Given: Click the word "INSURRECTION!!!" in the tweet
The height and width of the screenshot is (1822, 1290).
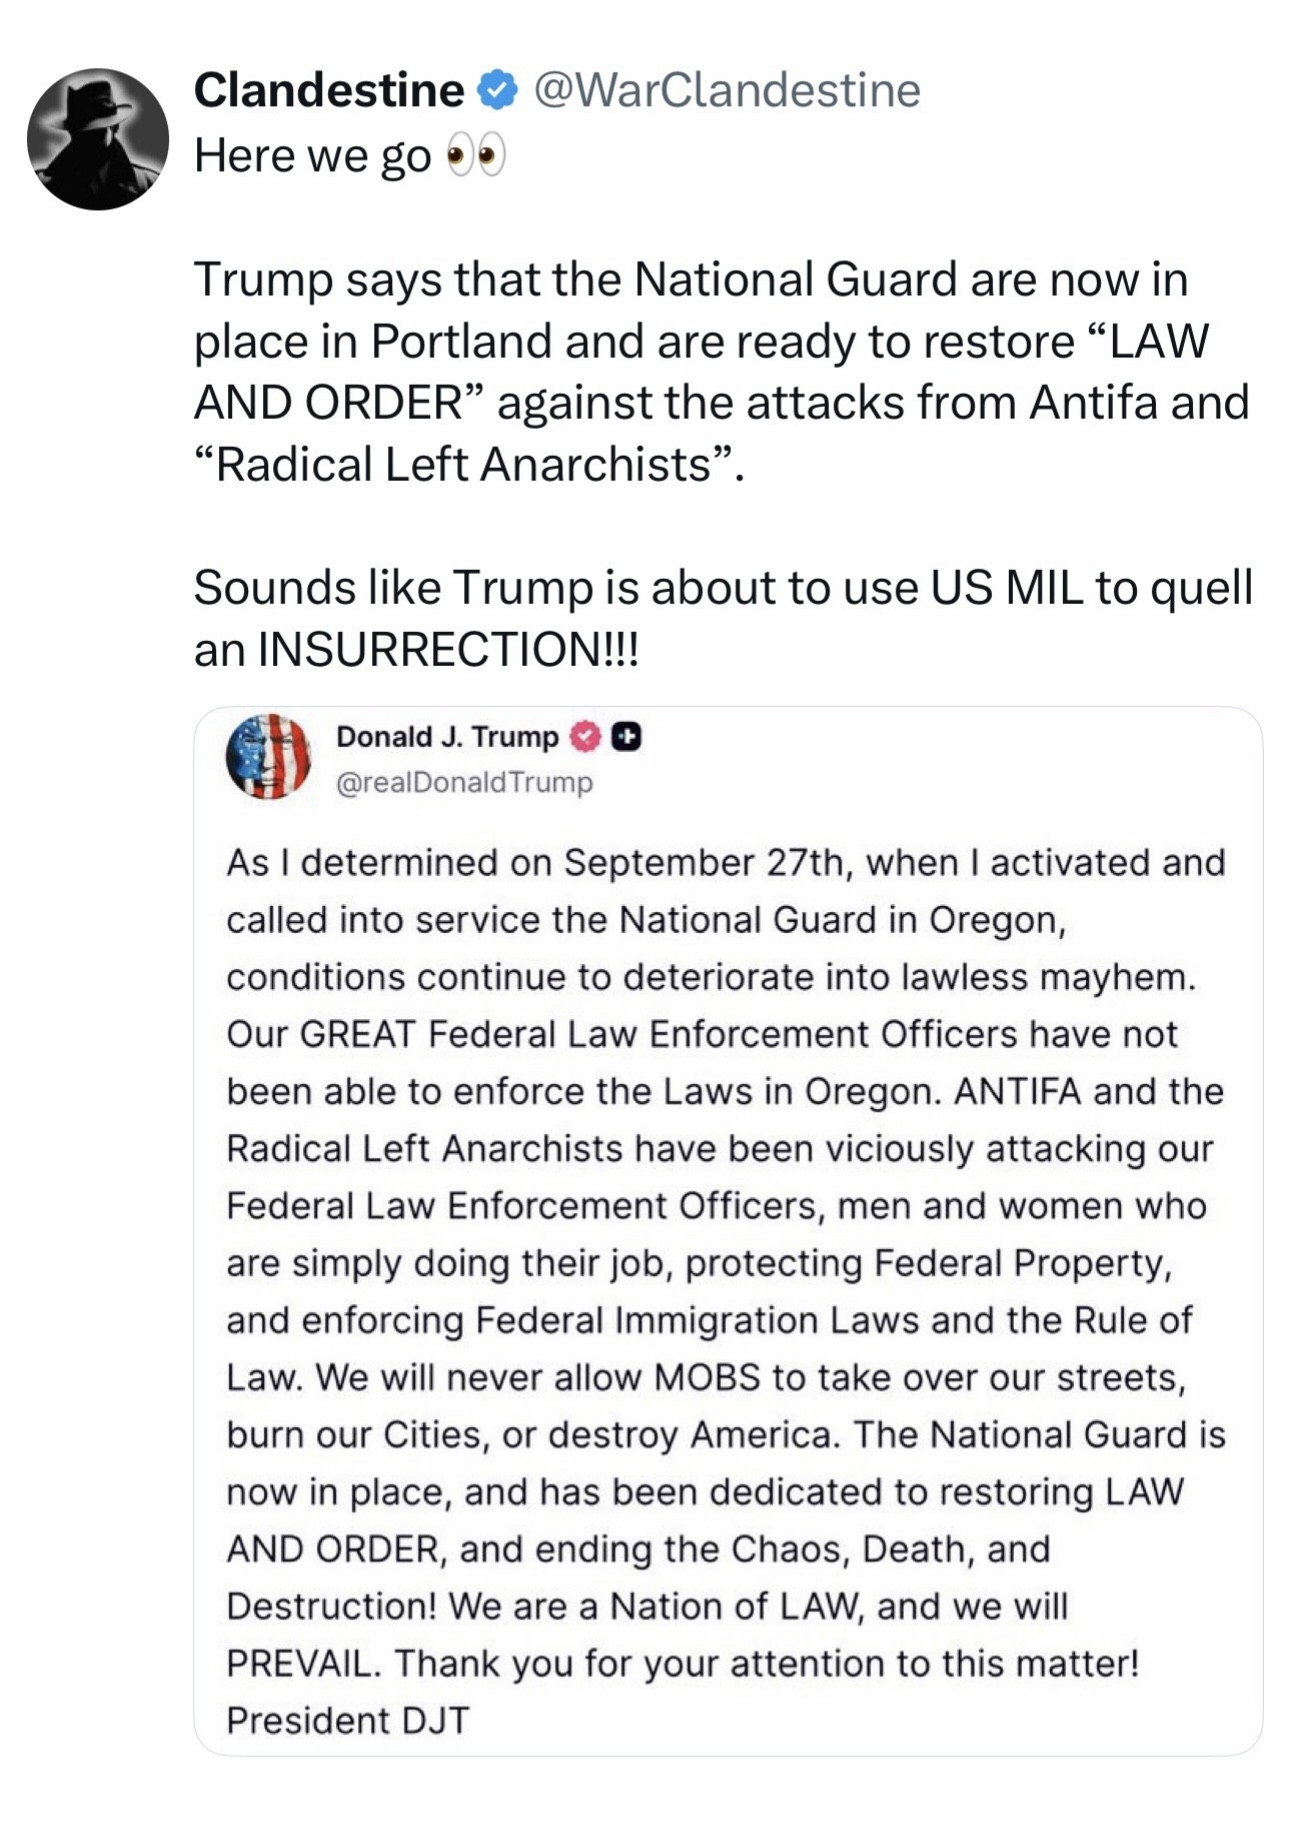Looking at the screenshot, I should point(448,649).
